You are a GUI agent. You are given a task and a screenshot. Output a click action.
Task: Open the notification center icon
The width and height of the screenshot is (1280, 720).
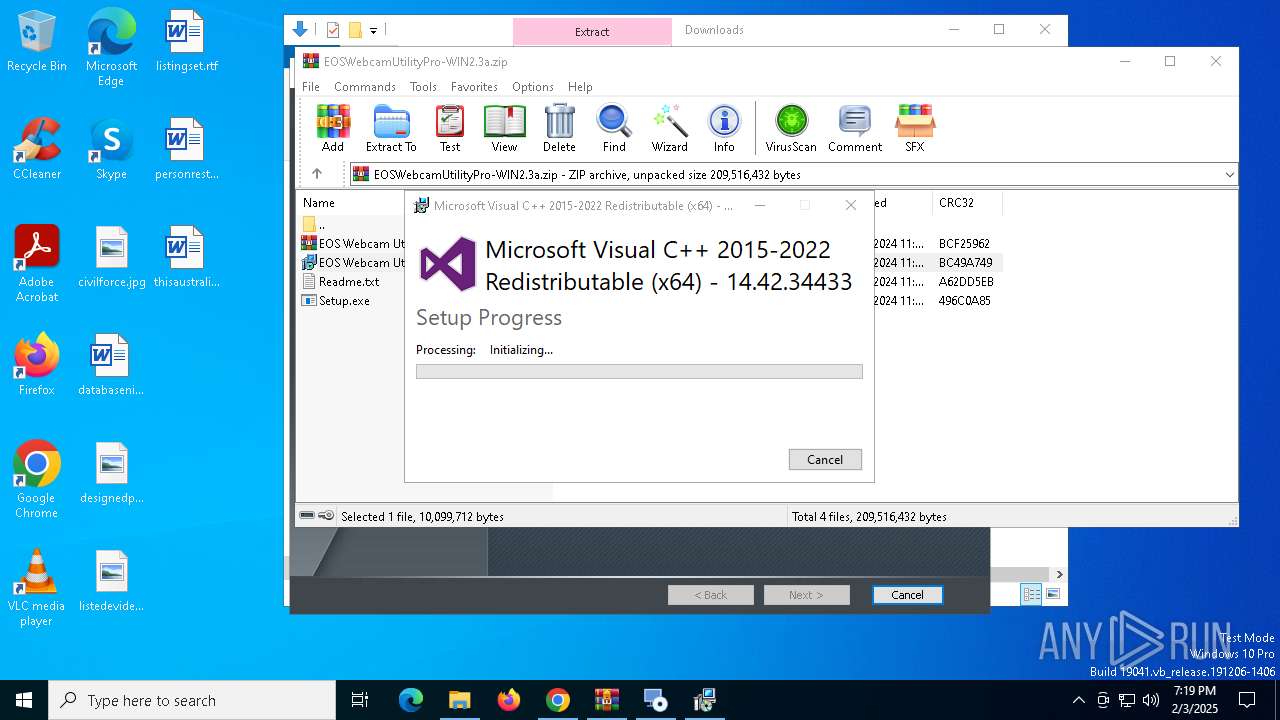click(x=1247, y=700)
